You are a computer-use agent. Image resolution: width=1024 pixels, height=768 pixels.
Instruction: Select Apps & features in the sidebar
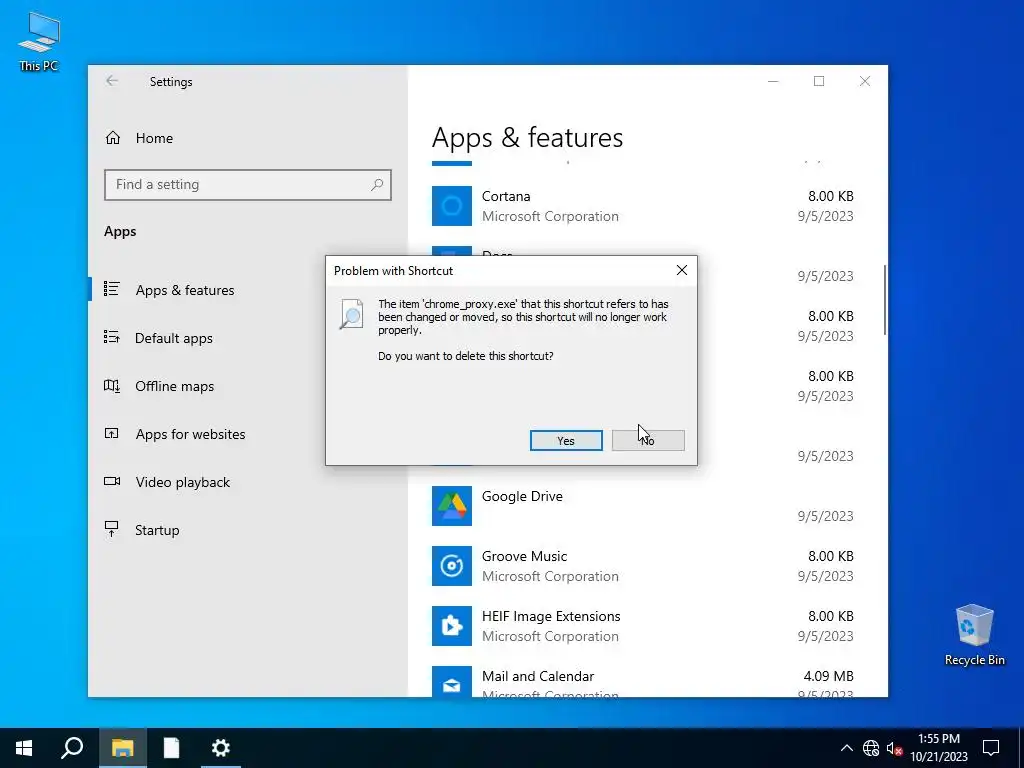pyautogui.click(x=185, y=290)
